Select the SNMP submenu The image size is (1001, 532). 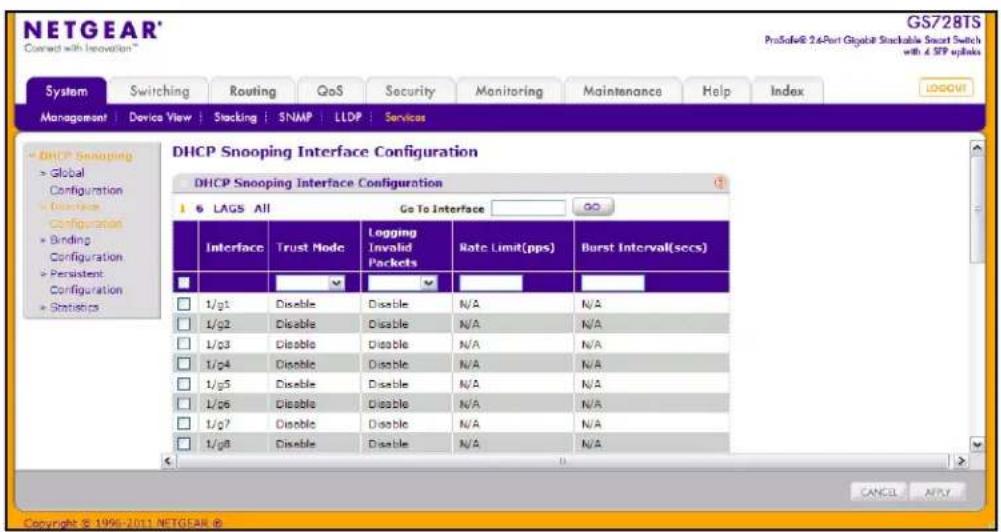pos(294,118)
